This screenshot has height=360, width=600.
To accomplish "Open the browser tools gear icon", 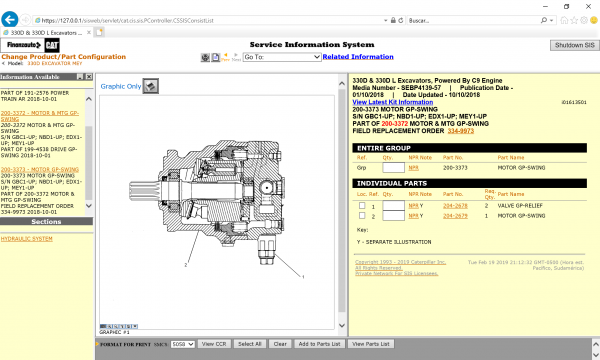I will 584,20.
